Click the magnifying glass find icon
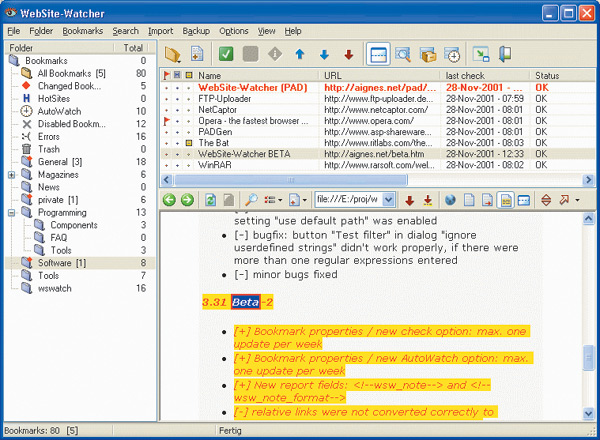 click(x=251, y=200)
